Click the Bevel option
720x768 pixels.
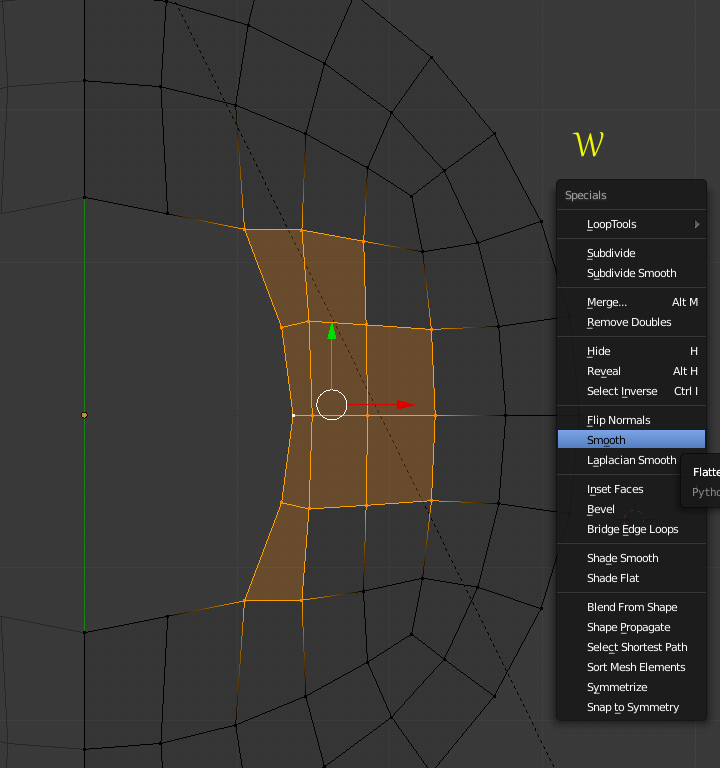[631, 509]
